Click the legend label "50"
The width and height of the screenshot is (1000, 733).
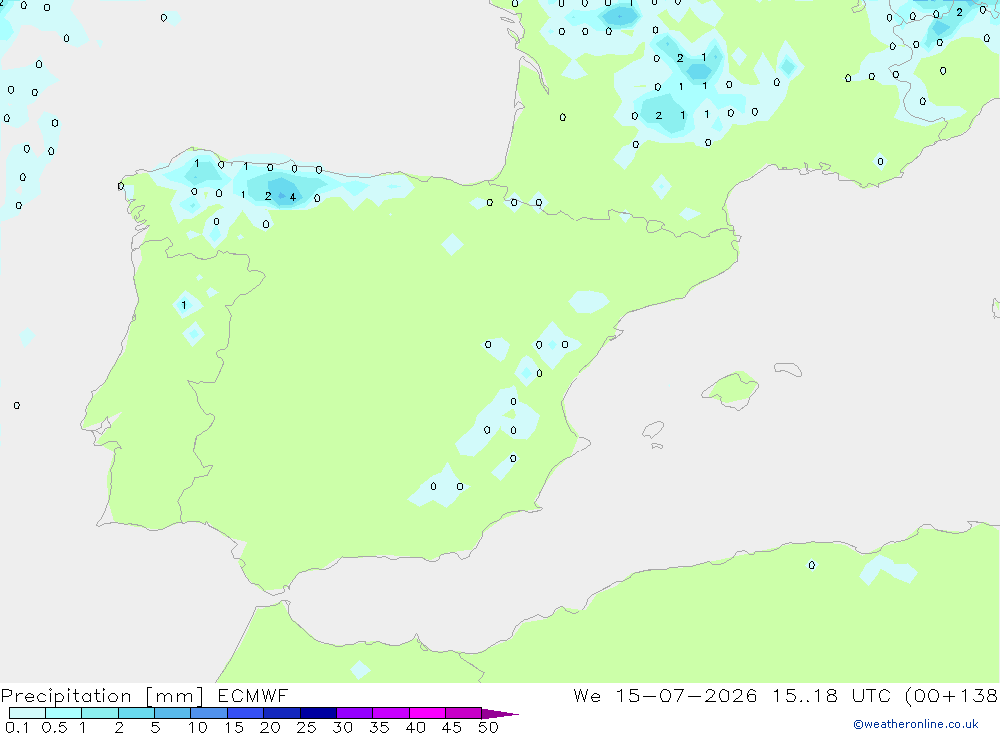tap(488, 727)
